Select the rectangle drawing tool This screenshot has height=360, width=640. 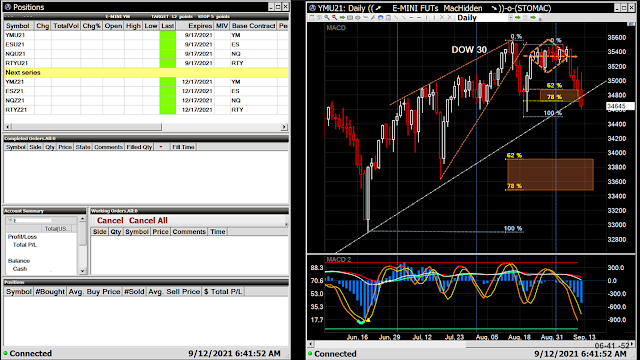coord(350,18)
